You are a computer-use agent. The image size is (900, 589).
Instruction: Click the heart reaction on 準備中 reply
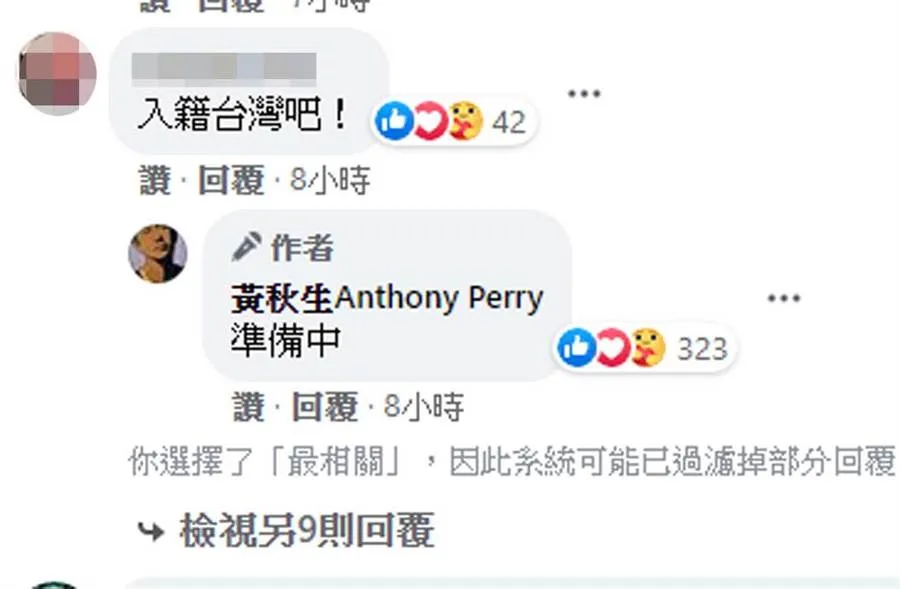point(612,347)
